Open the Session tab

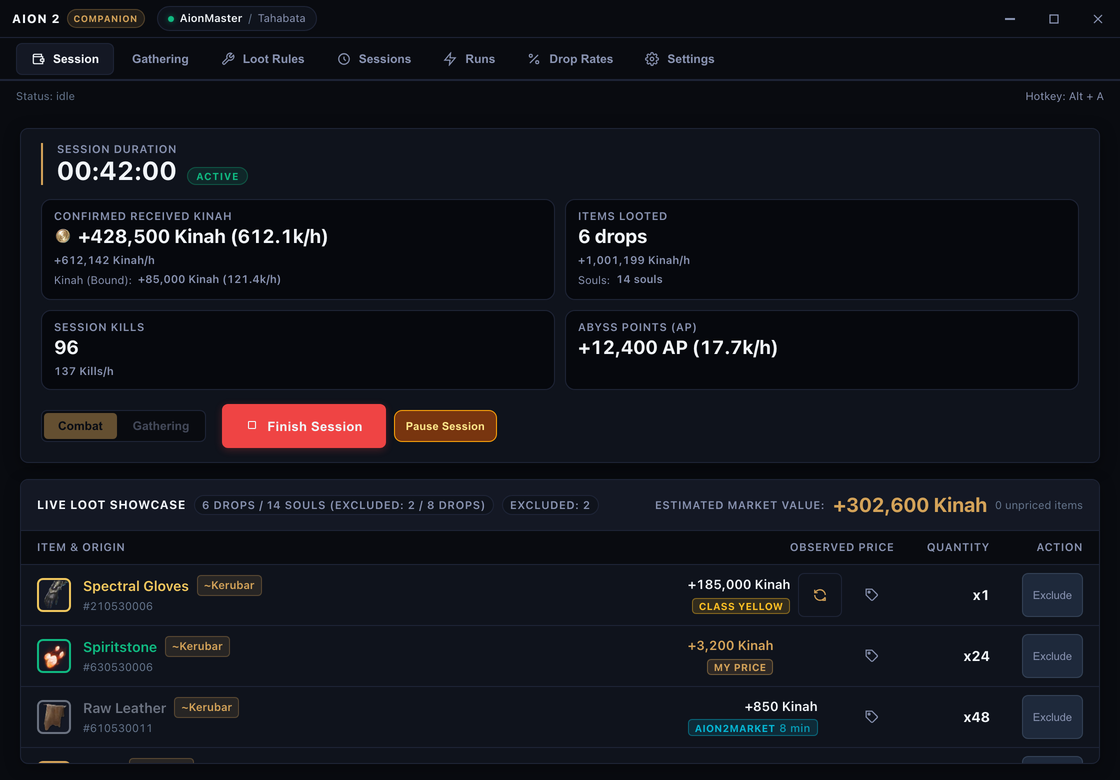pos(65,59)
